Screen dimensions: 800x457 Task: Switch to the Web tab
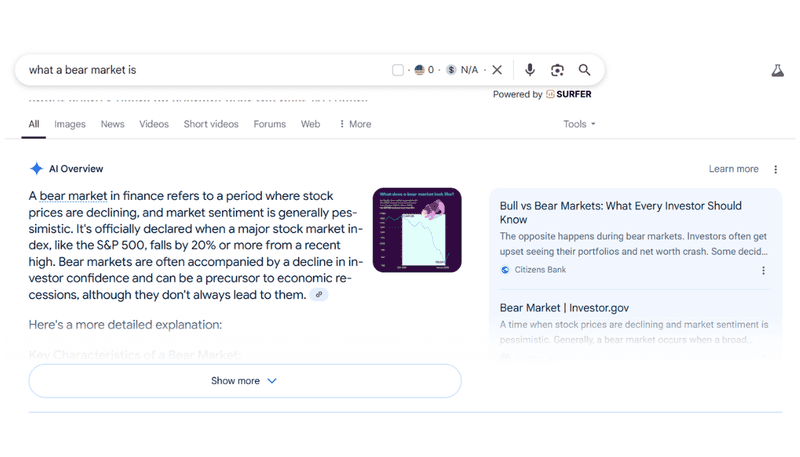310,124
